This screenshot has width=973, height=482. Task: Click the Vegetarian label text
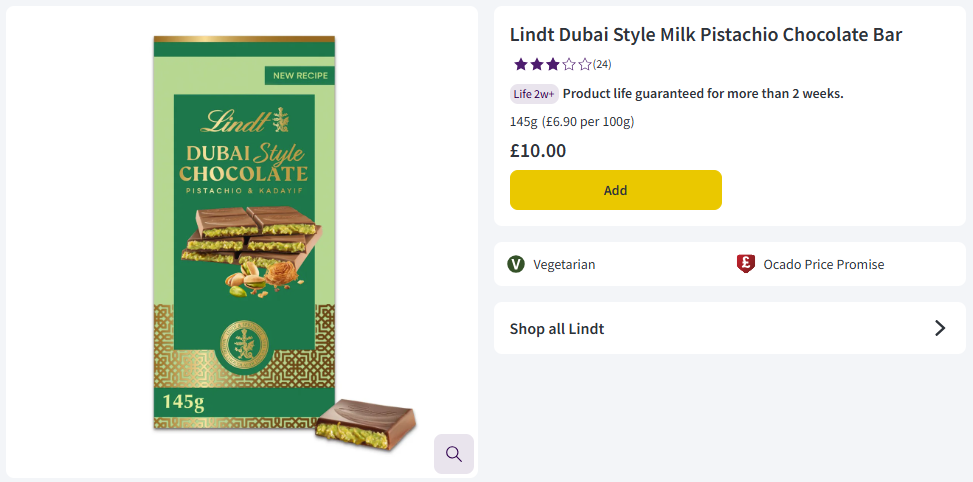pyautogui.click(x=564, y=264)
